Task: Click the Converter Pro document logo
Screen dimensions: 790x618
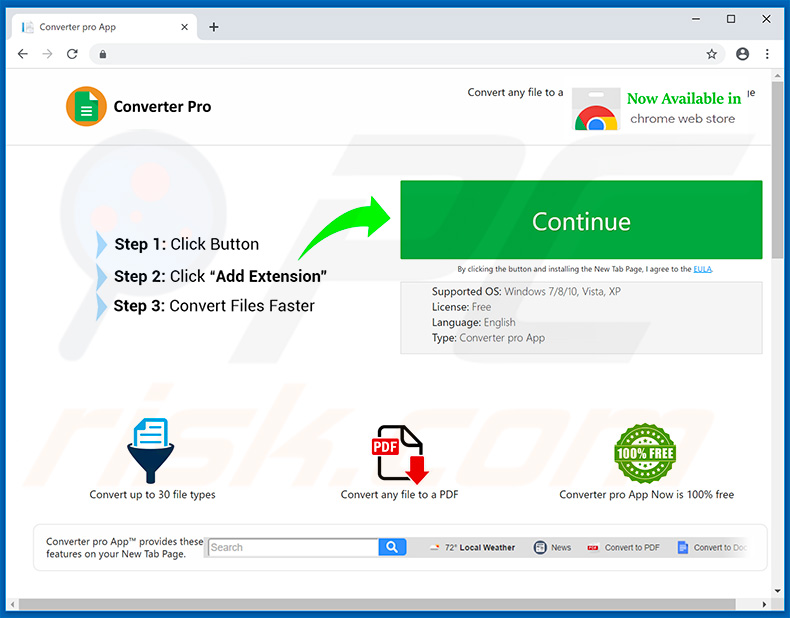Action: click(x=86, y=106)
